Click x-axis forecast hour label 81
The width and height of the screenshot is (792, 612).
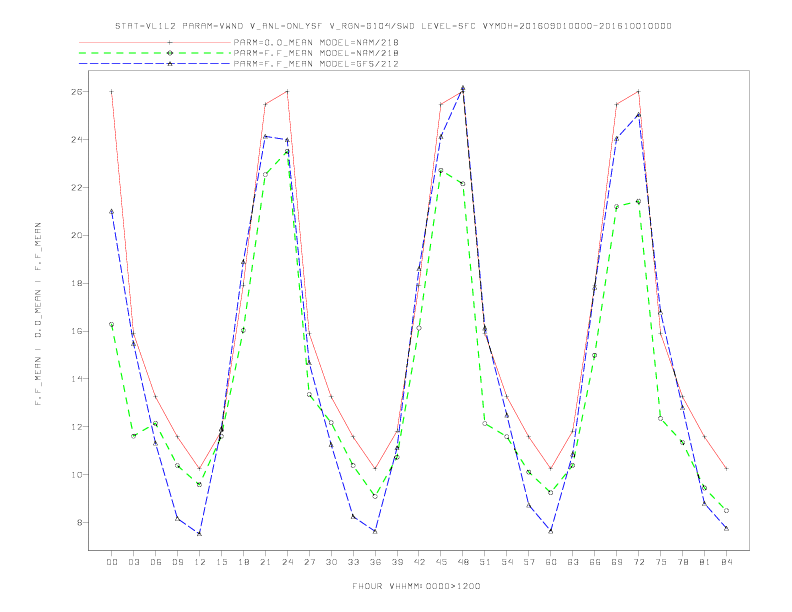point(705,562)
